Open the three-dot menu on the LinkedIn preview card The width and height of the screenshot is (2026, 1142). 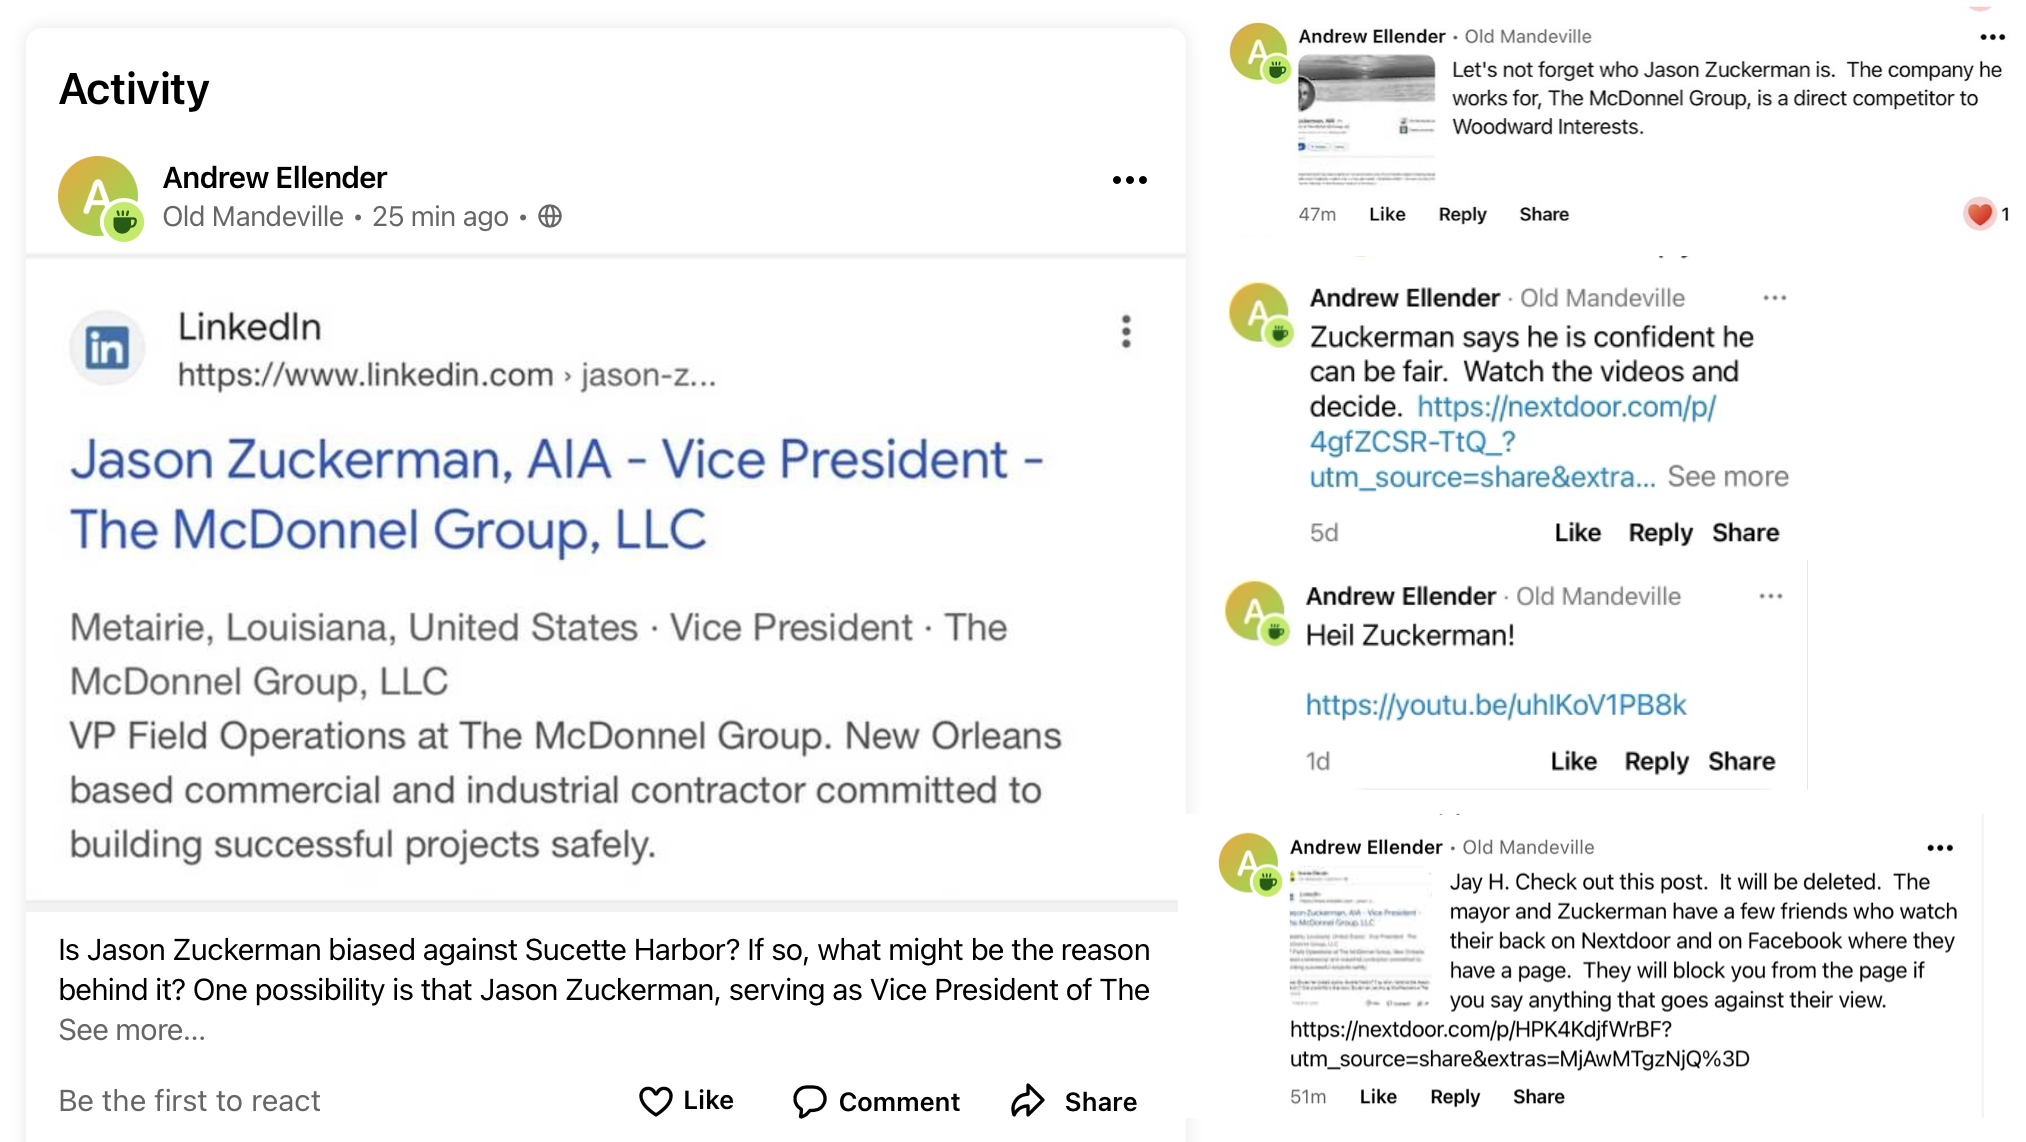tap(1125, 333)
